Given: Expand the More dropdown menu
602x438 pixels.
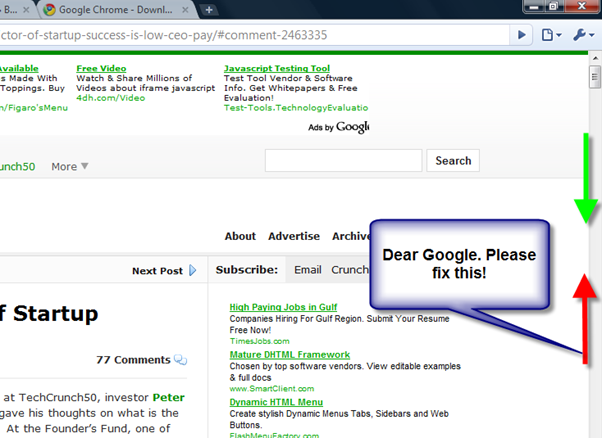Looking at the screenshot, I should (69, 167).
